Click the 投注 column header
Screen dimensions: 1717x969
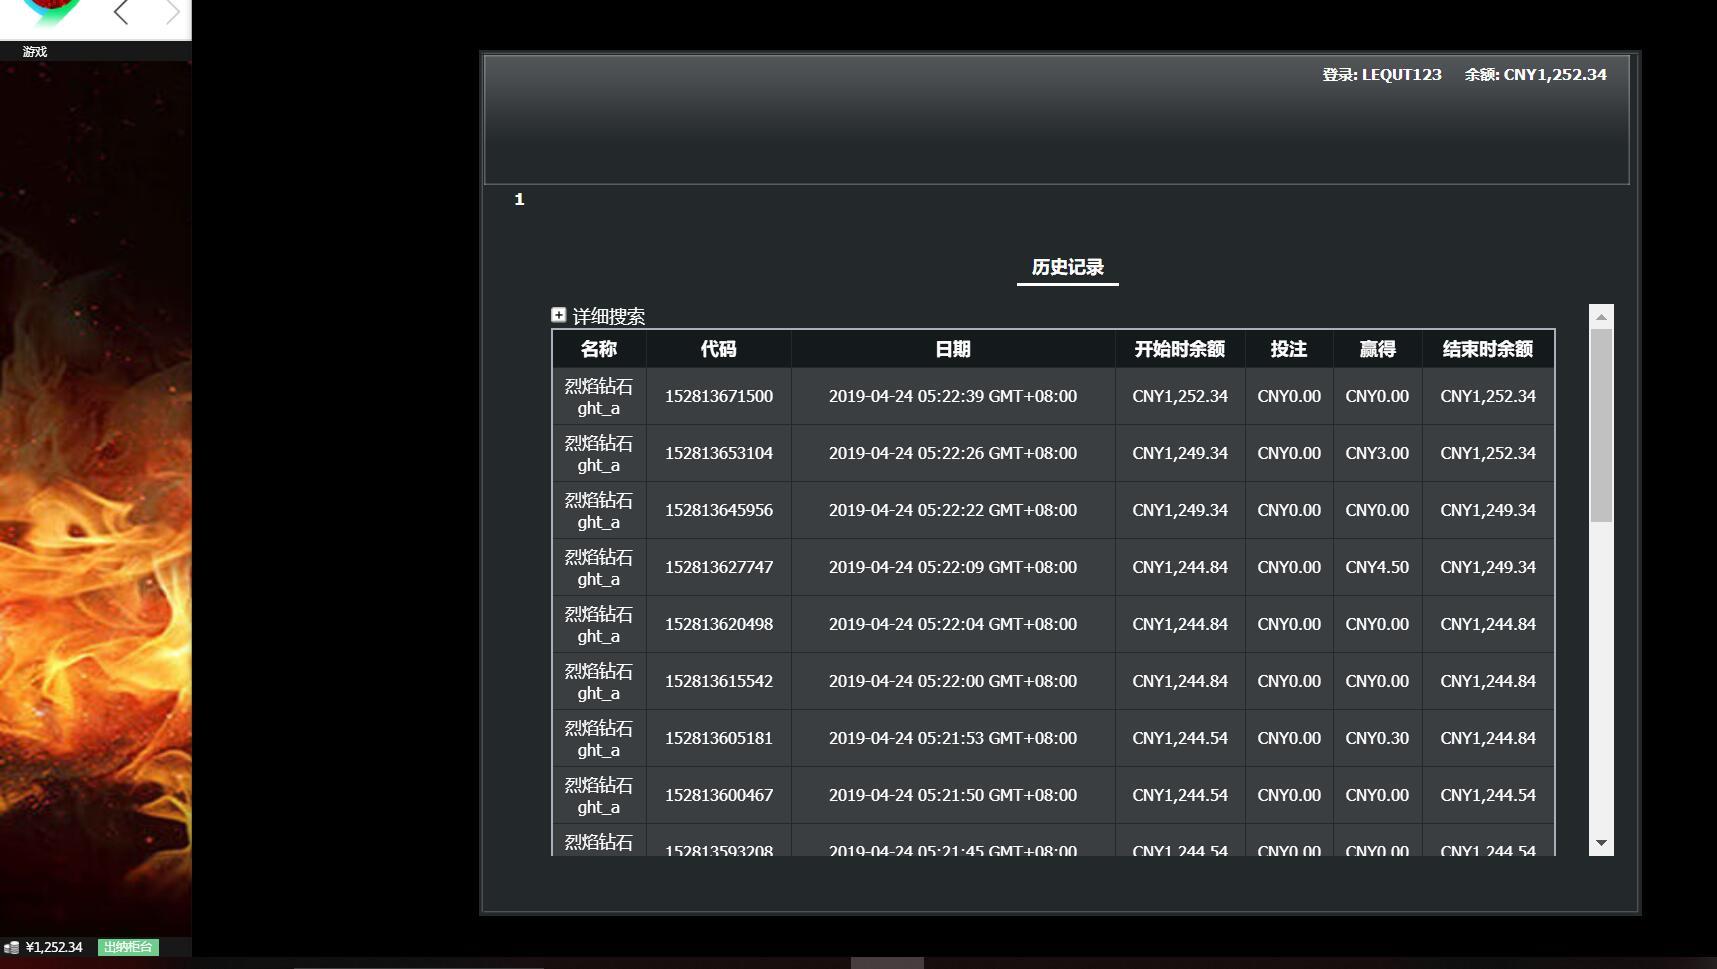point(1289,349)
